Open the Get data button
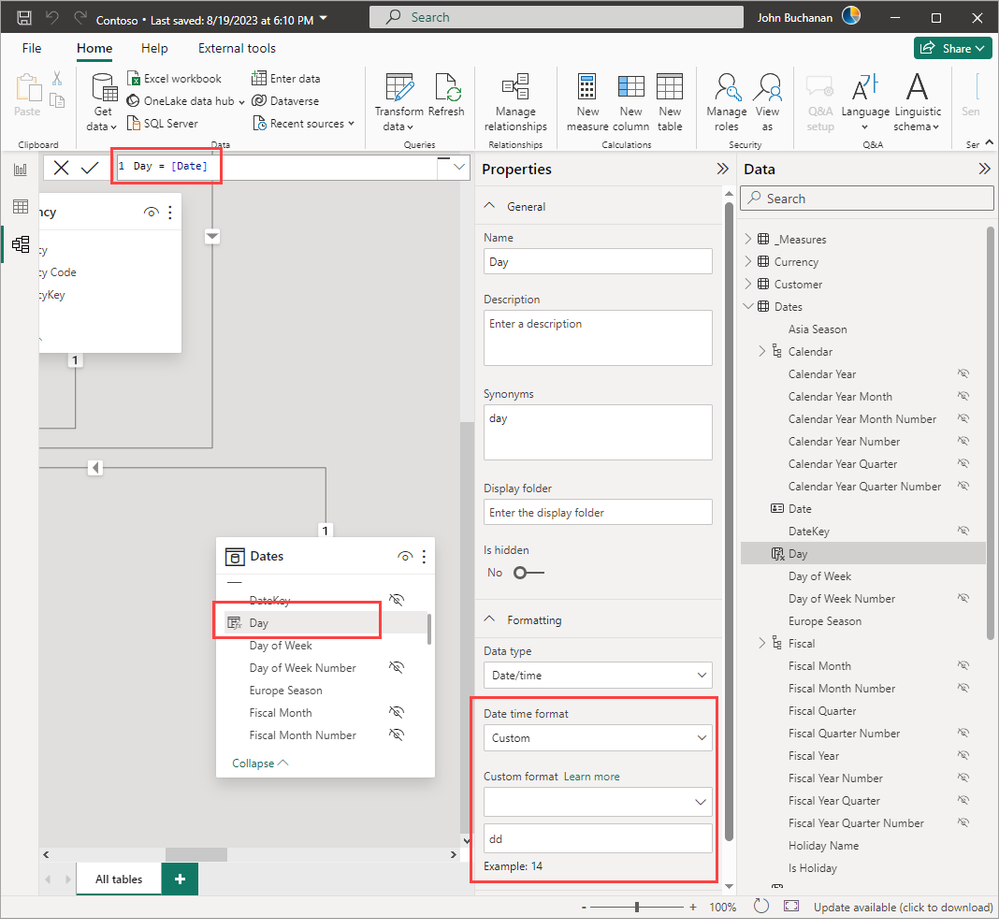 click(x=103, y=102)
